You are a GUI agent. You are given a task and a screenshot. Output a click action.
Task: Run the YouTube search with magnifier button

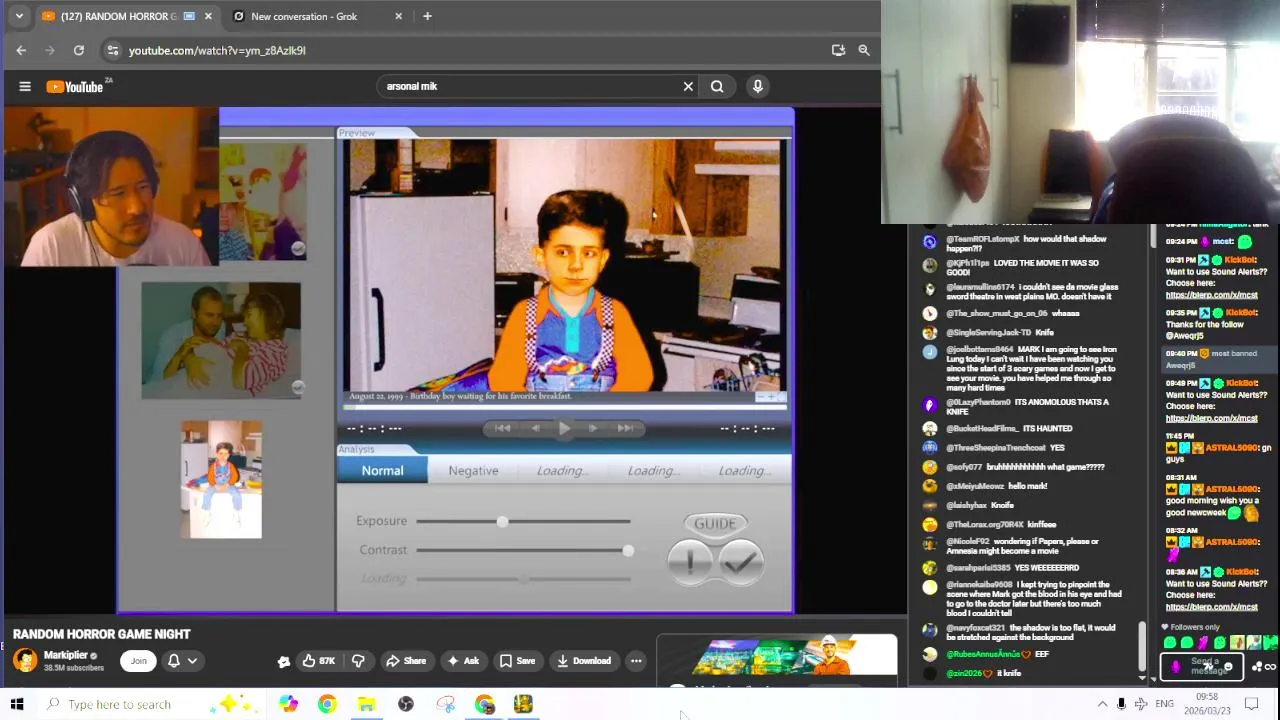(717, 86)
